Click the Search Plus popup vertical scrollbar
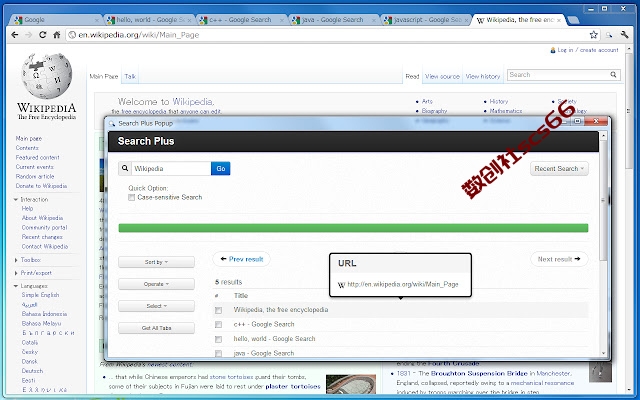The height and width of the screenshot is (400, 640). point(604,200)
